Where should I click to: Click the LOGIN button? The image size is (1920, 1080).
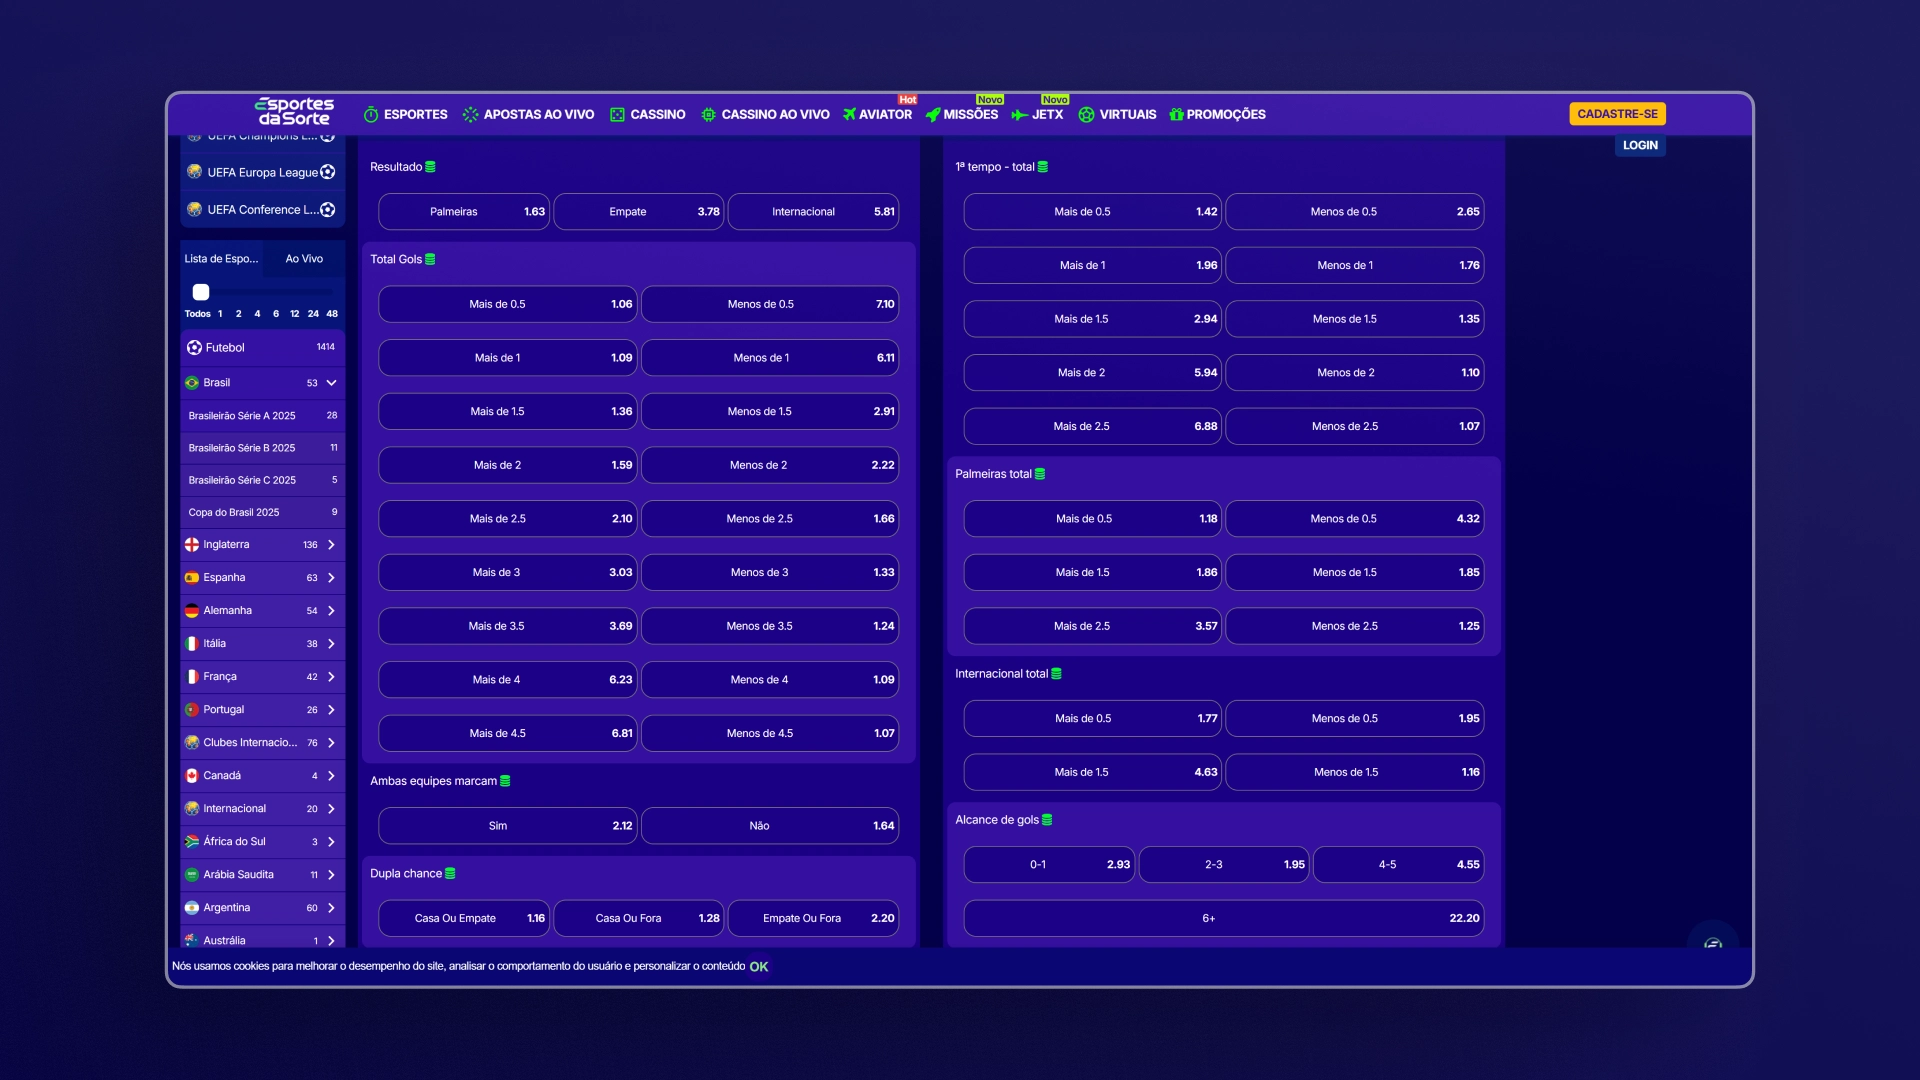[1640, 146]
